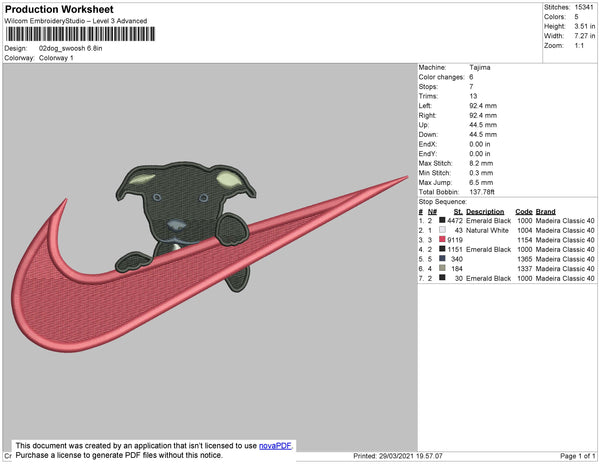Click the beige swatch beside 184
This screenshot has width=600, height=464.
[442, 268]
